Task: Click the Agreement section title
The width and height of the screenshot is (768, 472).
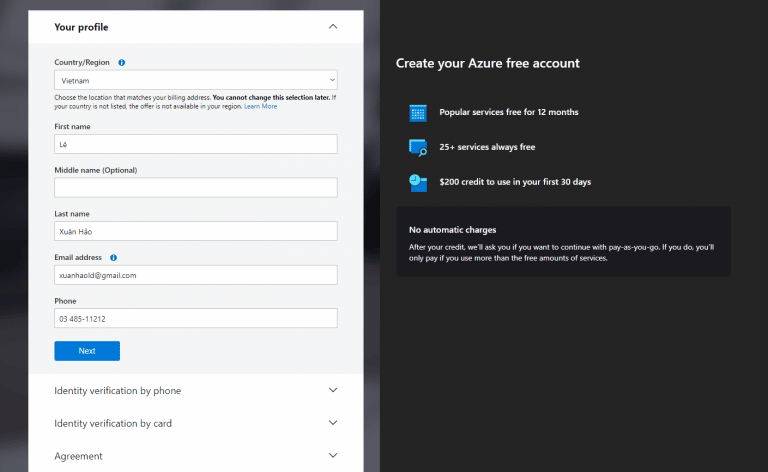Action: tap(79, 456)
